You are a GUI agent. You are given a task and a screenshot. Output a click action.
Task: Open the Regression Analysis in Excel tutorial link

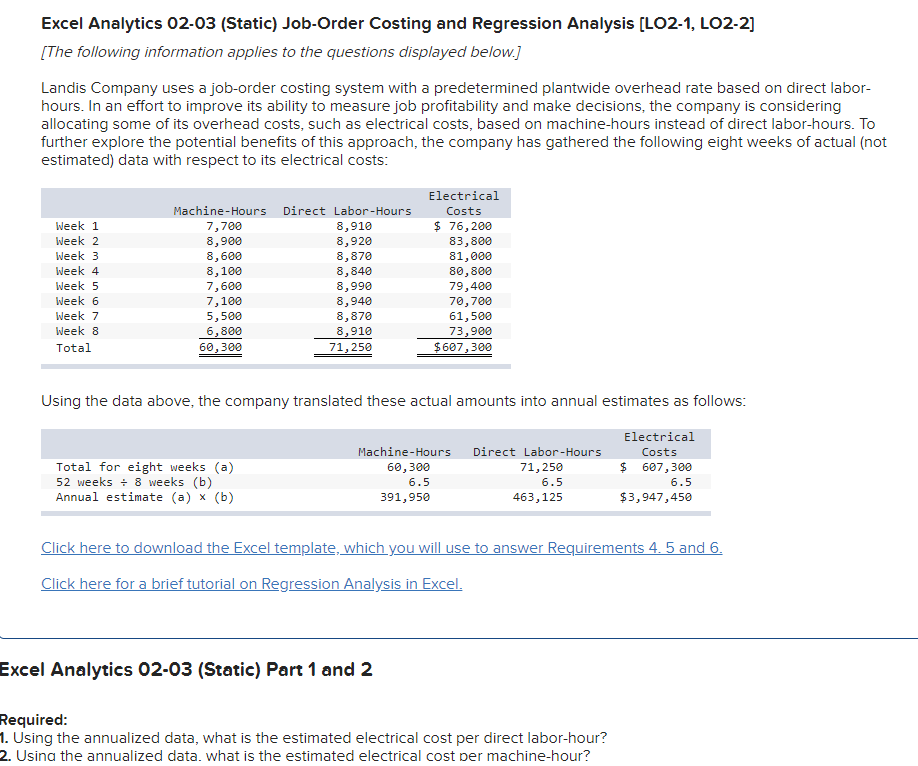pyautogui.click(x=252, y=584)
